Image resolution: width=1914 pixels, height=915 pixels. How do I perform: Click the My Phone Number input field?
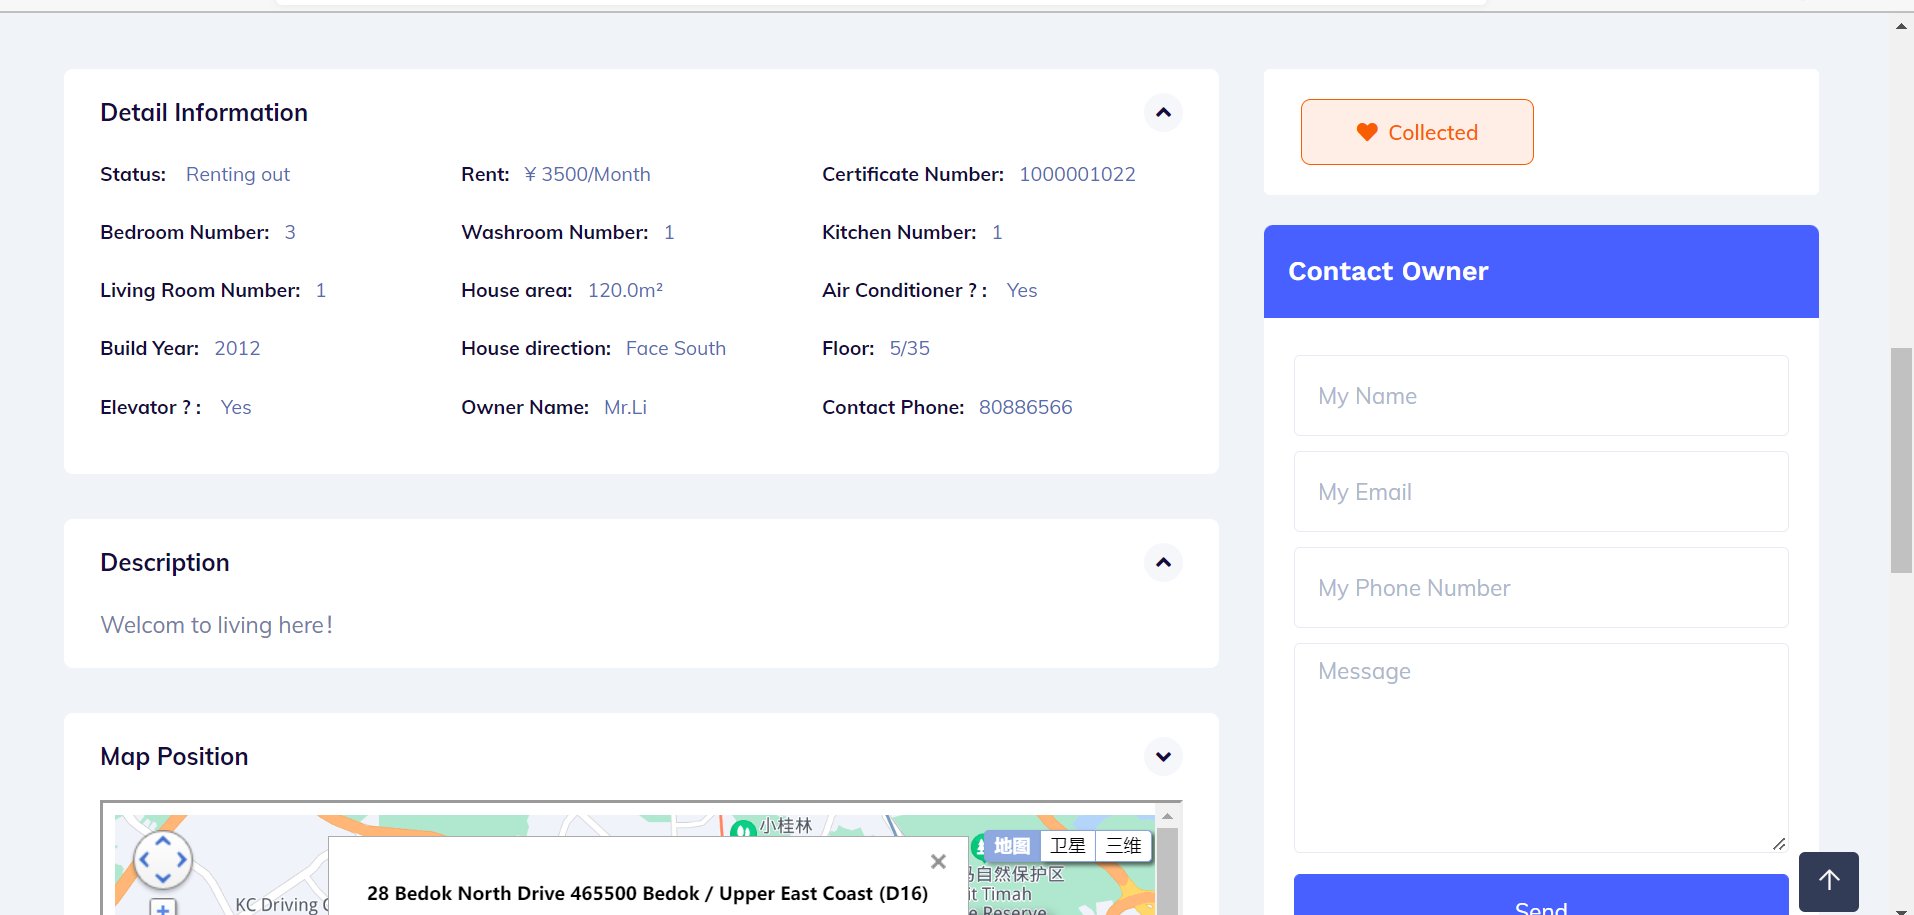(x=1540, y=588)
